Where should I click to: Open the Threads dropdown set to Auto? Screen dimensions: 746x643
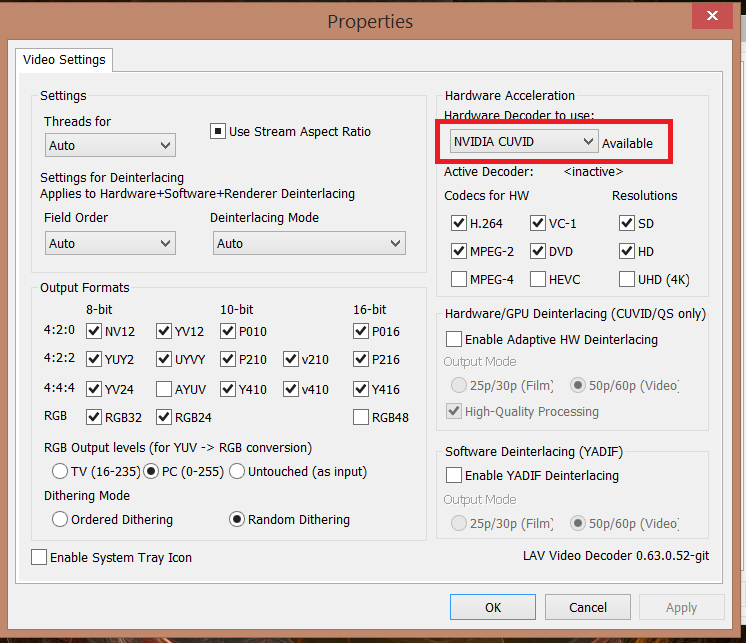[x=110, y=146]
